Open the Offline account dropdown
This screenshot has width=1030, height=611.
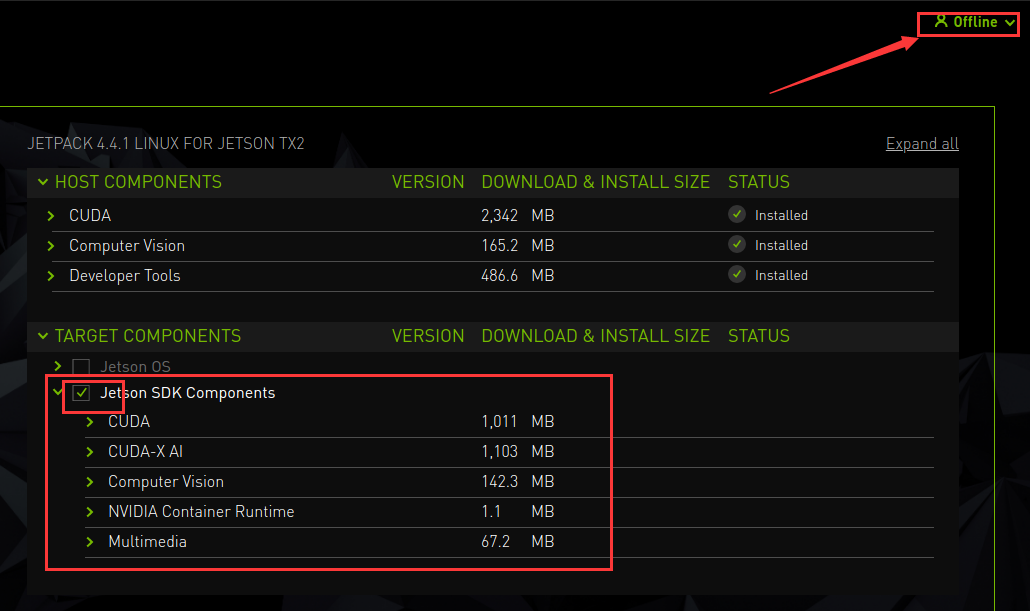pyautogui.click(x=975, y=22)
